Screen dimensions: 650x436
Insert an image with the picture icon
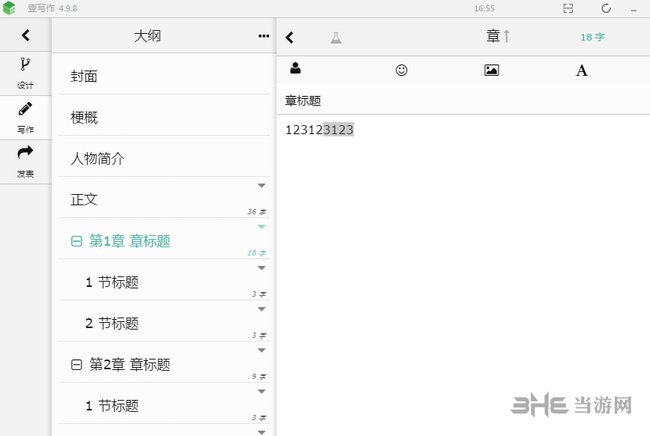(x=491, y=70)
